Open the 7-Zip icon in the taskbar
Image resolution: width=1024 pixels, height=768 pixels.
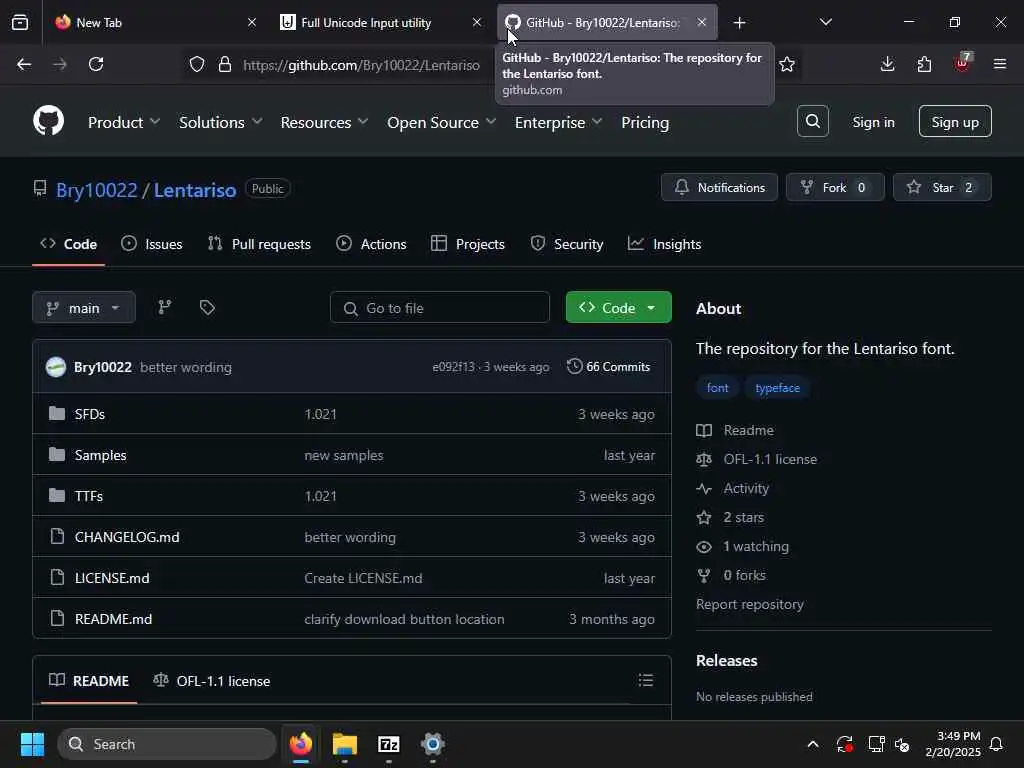[389, 744]
